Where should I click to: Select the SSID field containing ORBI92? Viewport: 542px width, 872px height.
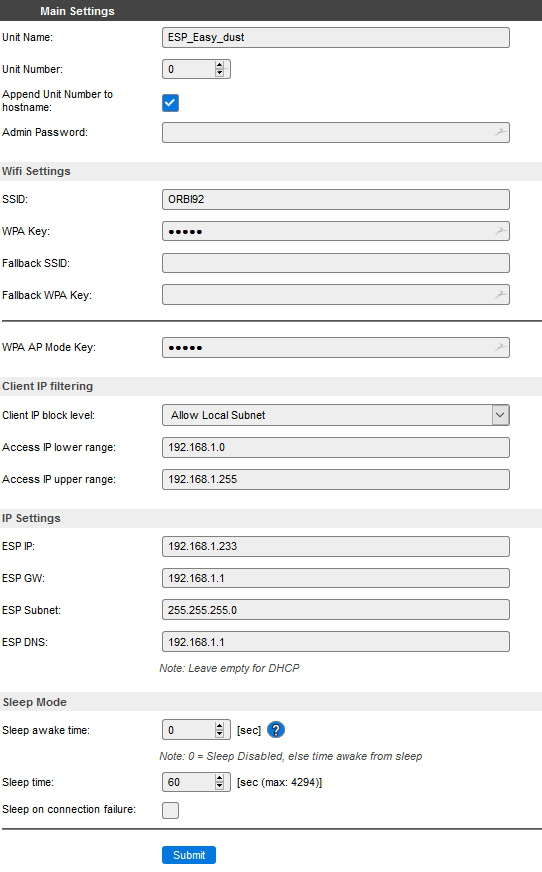pos(336,200)
